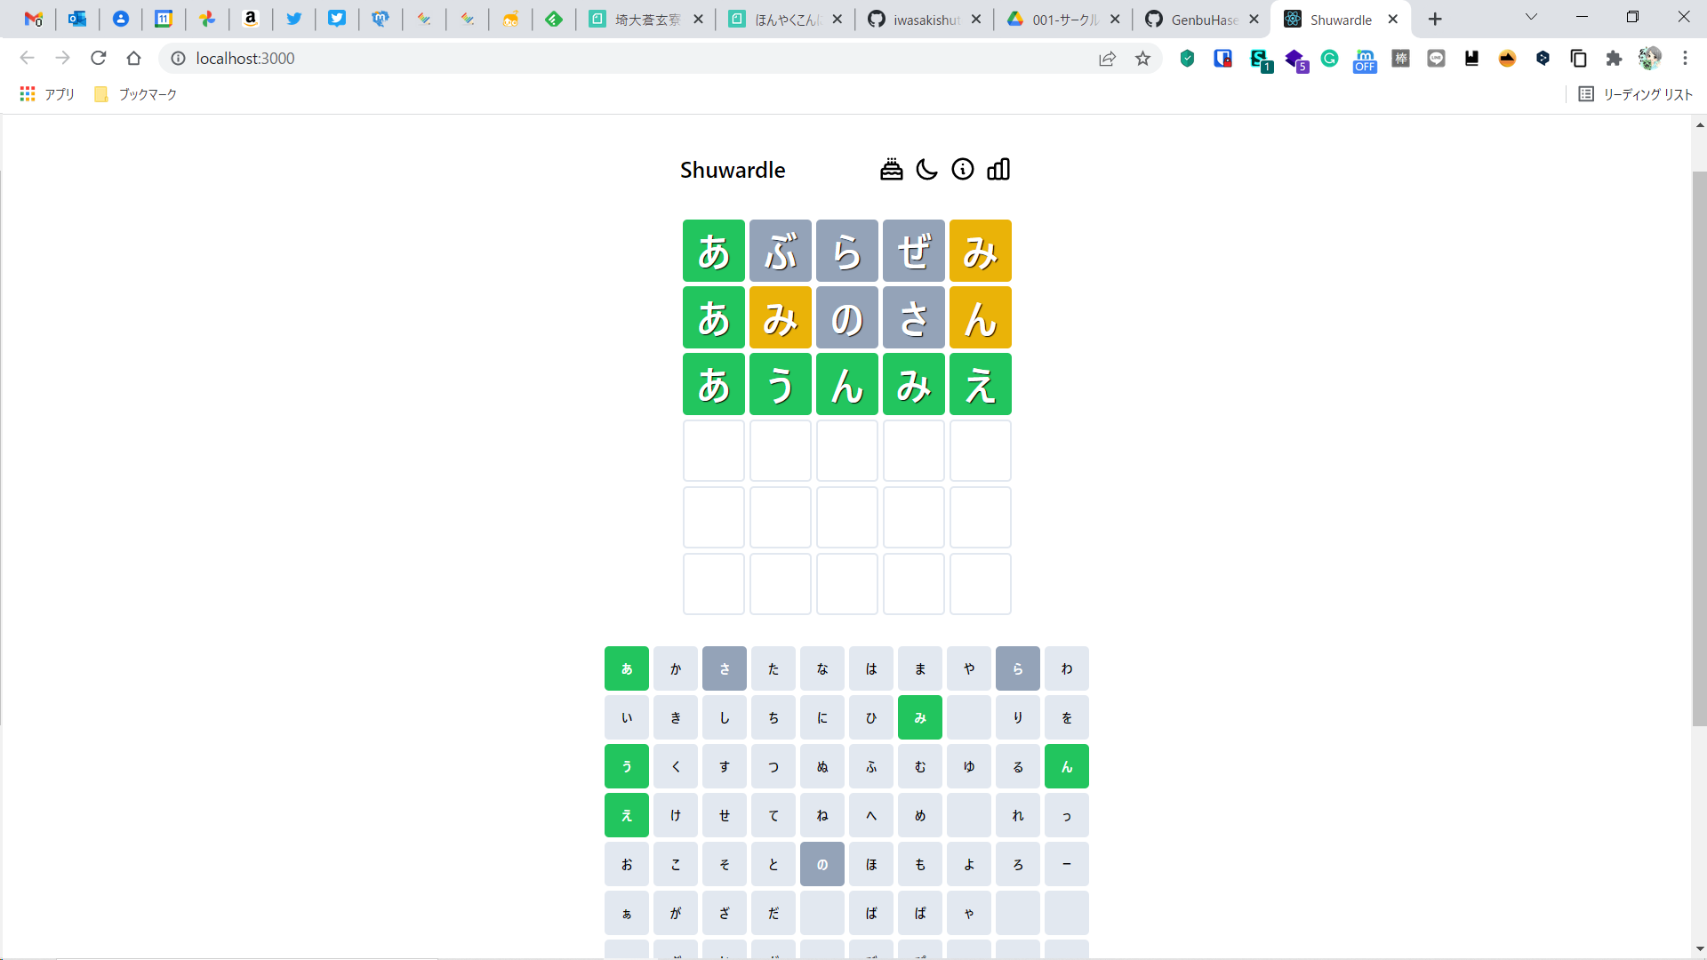This screenshot has height=960, width=1707.
Task: Reload the localhost page
Action: click(98, 58)
